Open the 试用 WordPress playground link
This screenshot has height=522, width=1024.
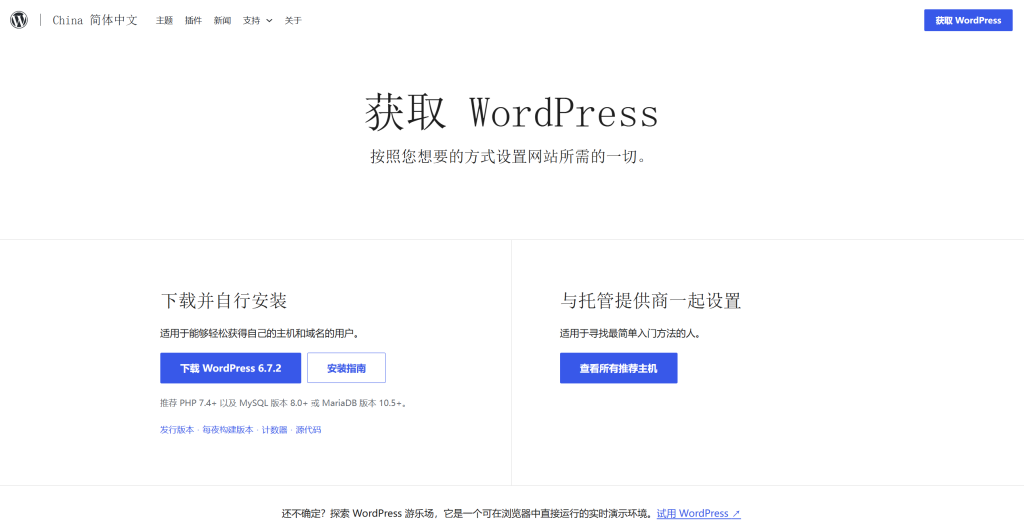tap(698, 513)
